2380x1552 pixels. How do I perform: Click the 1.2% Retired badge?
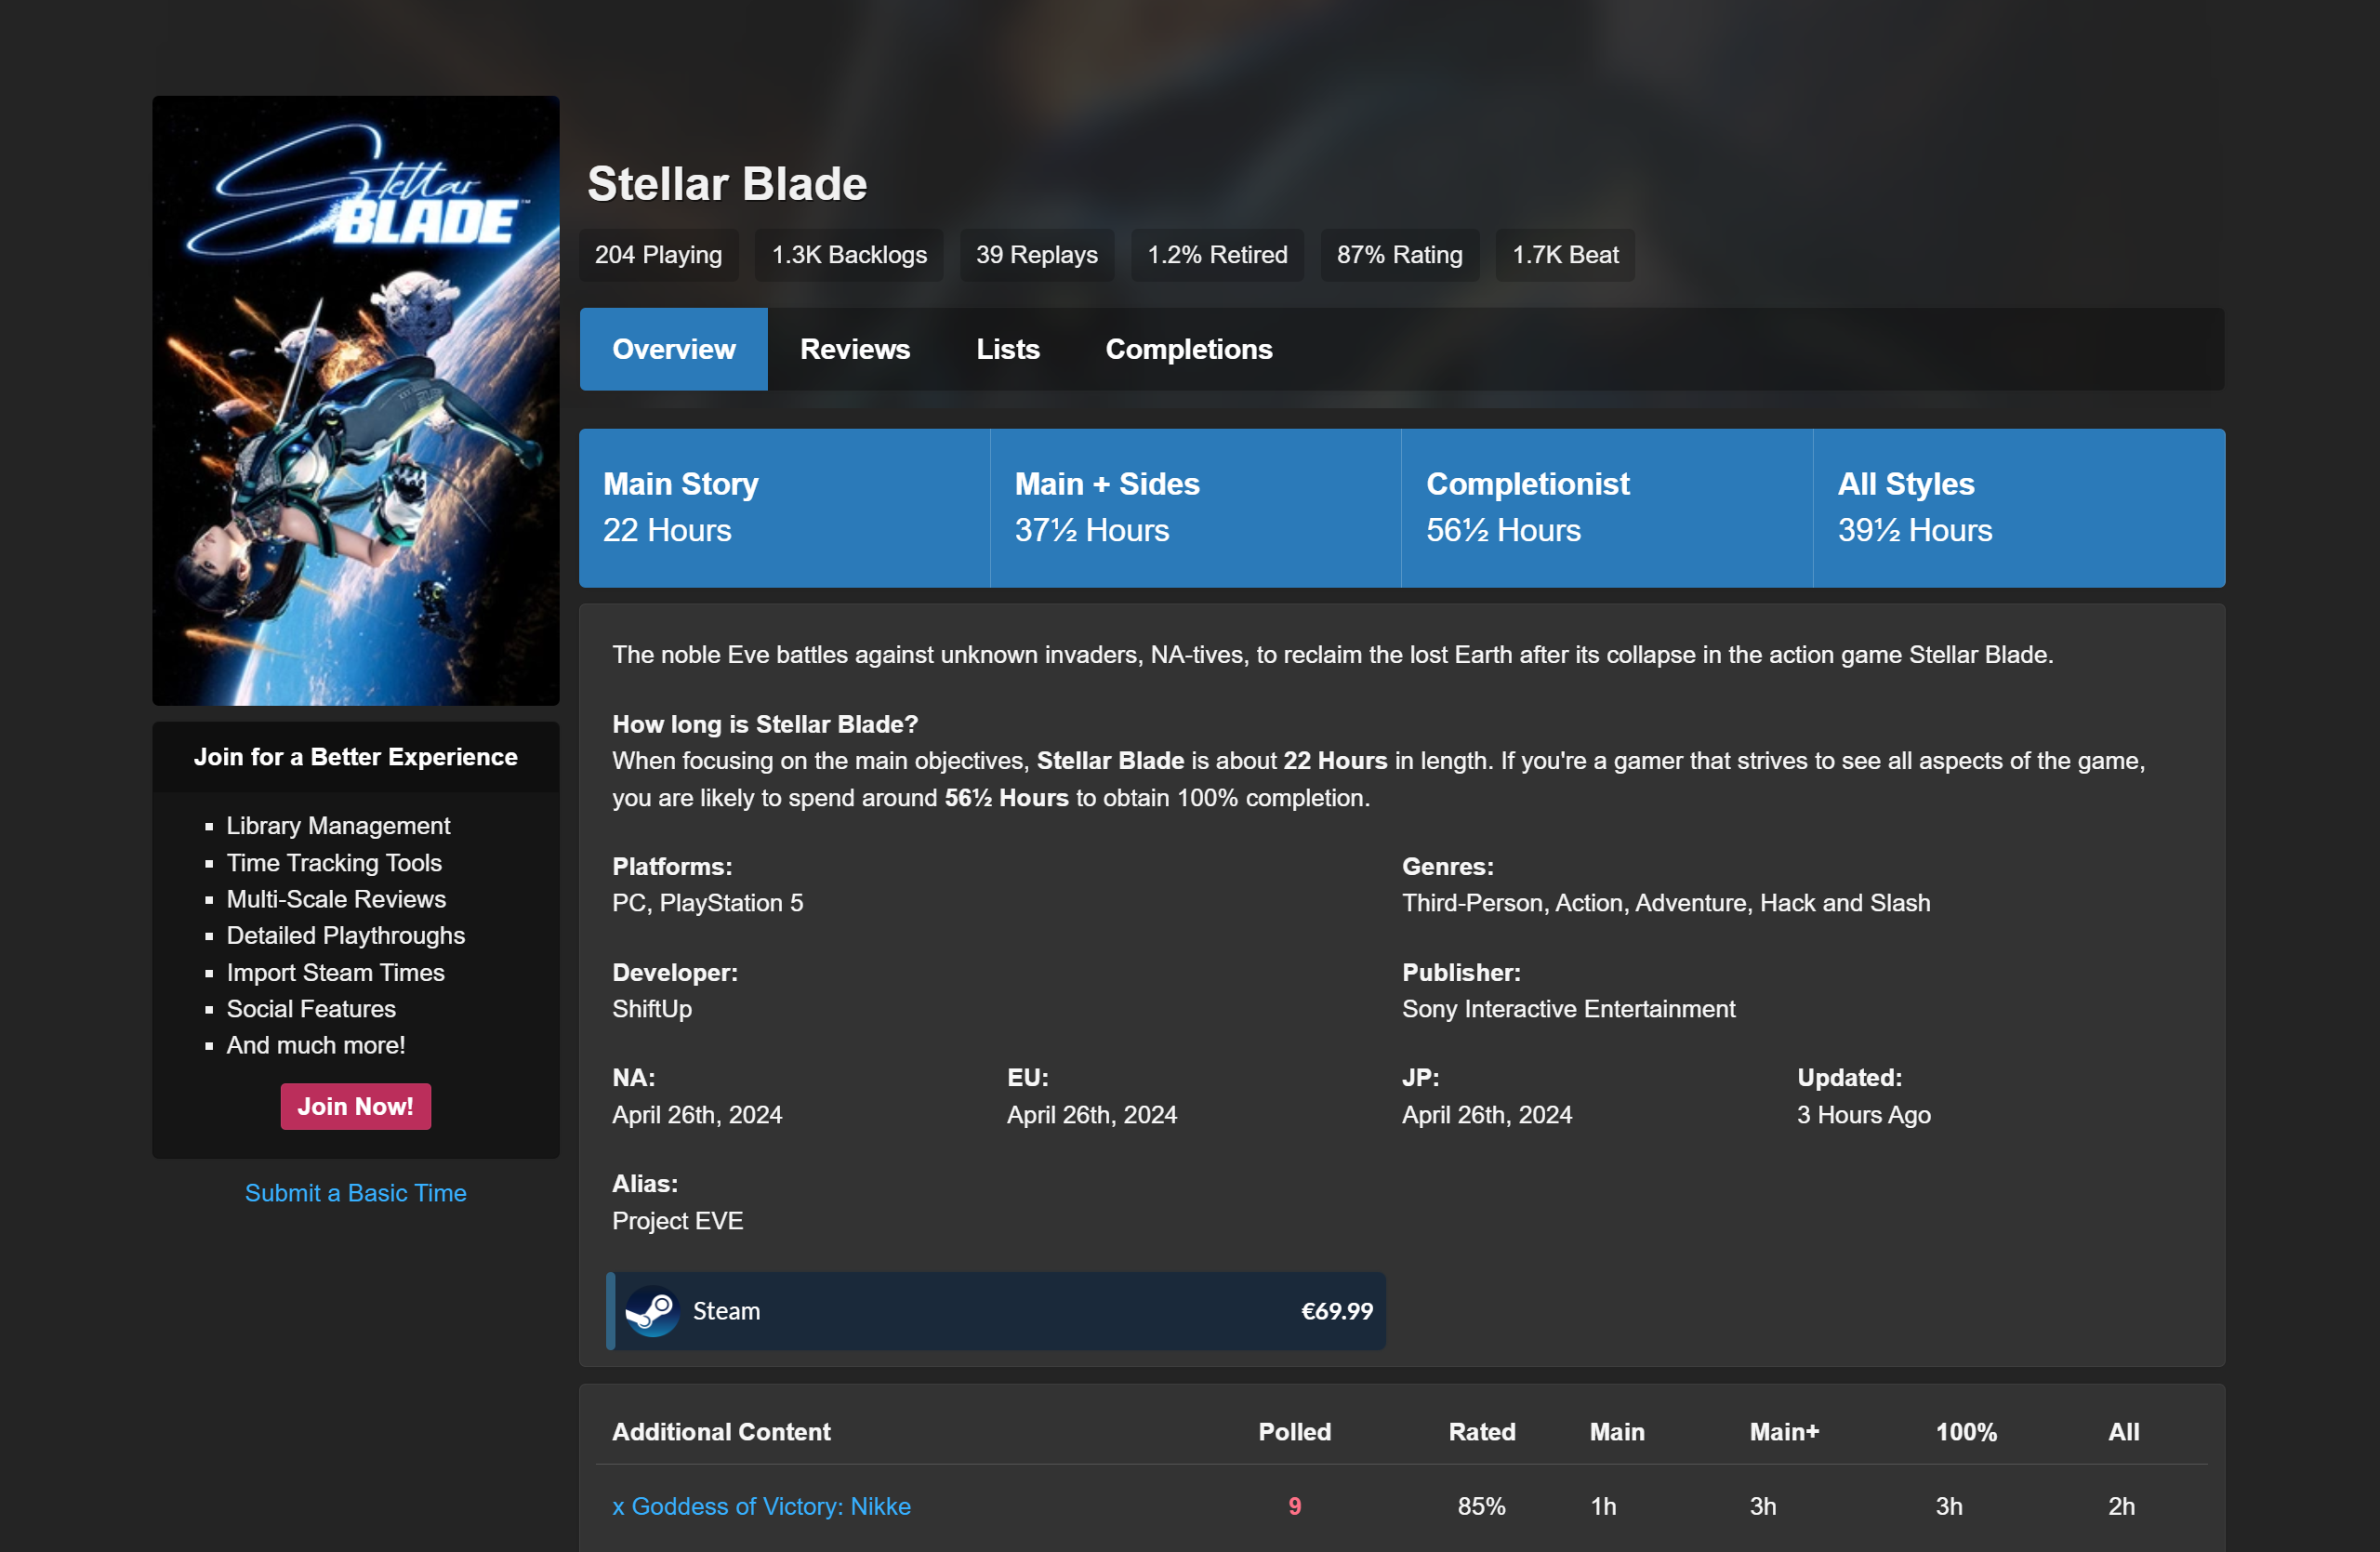tap(1217, 255)
